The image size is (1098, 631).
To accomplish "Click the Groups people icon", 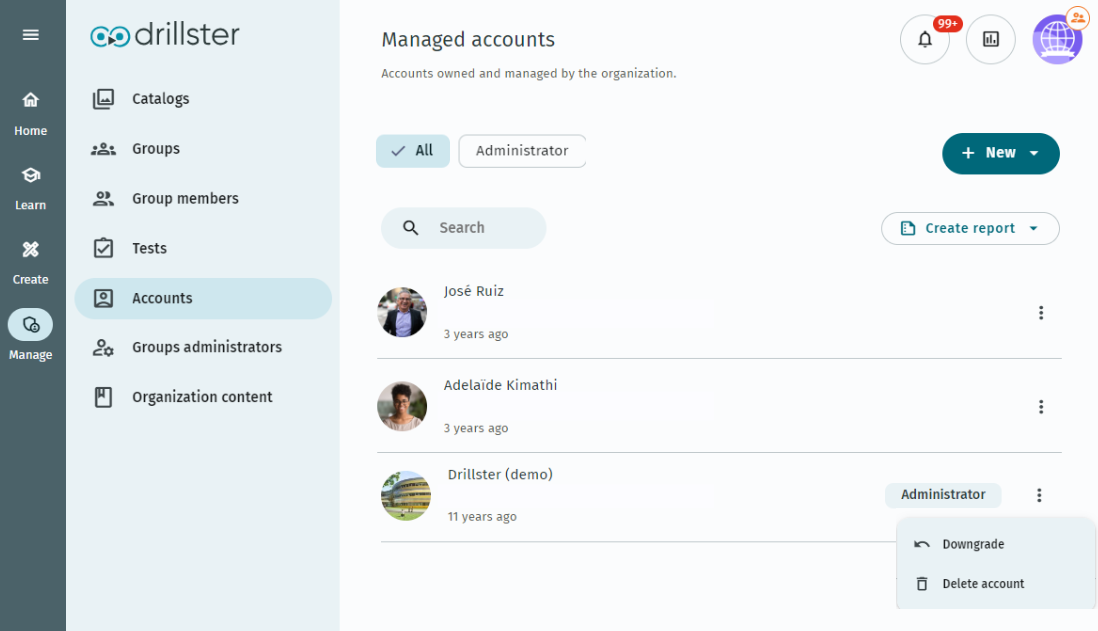I will coord(103,148).
